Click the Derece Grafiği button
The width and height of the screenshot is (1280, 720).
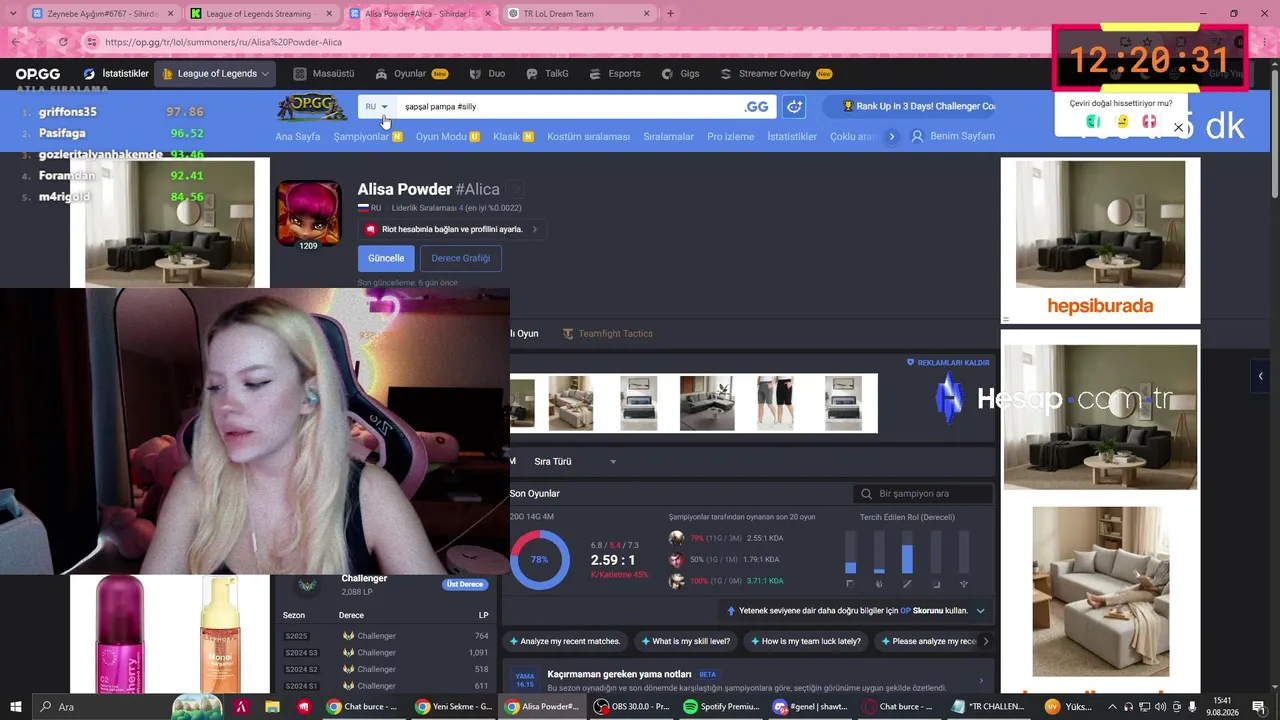pyautogui.click(x=460, y=258)
